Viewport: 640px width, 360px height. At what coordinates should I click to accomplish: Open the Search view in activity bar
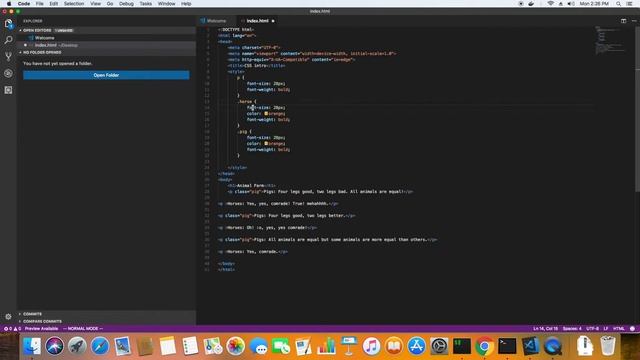[x=8, y=40]
